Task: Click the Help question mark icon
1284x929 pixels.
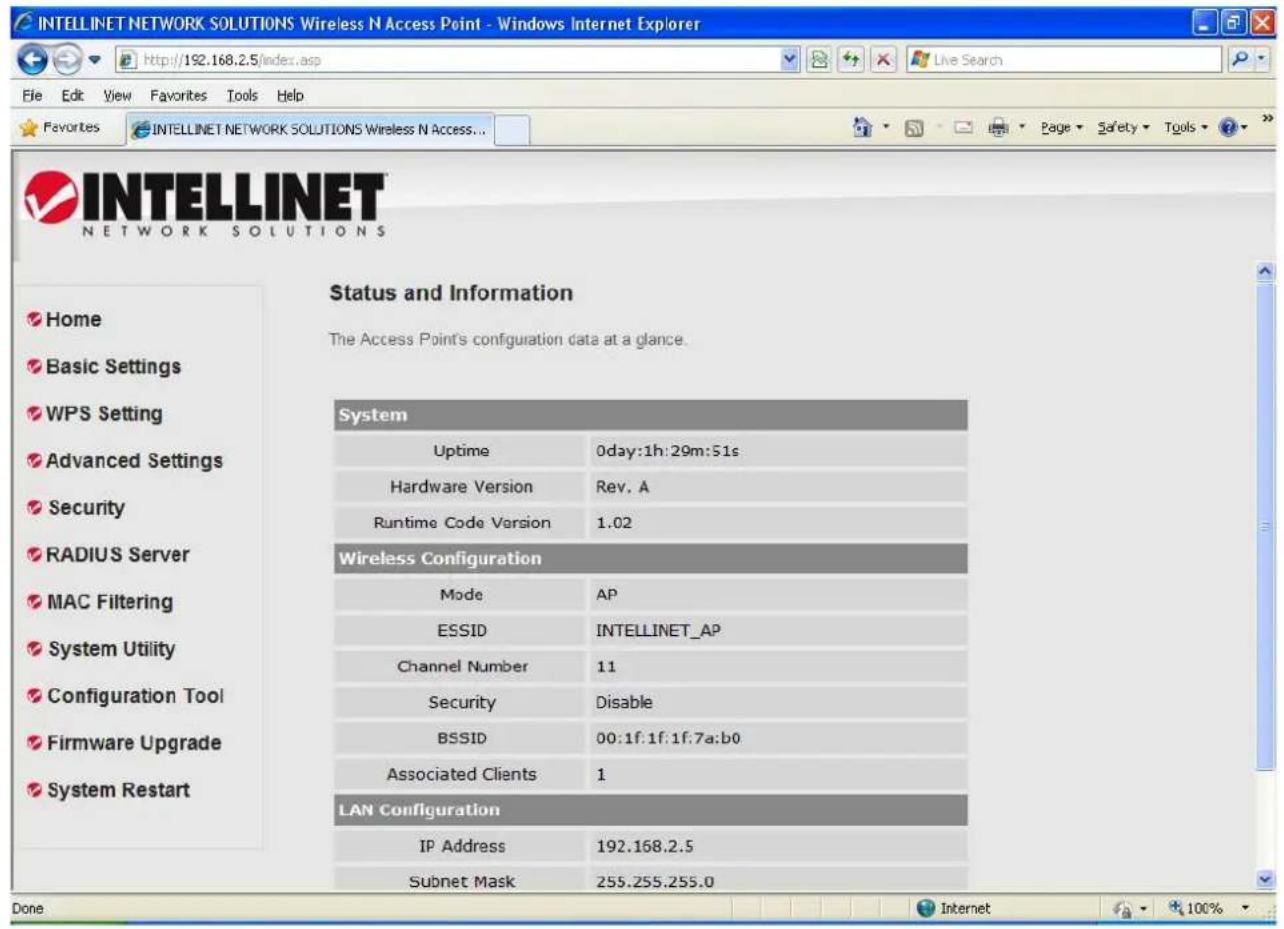Action: click(x=1229, y=128)
